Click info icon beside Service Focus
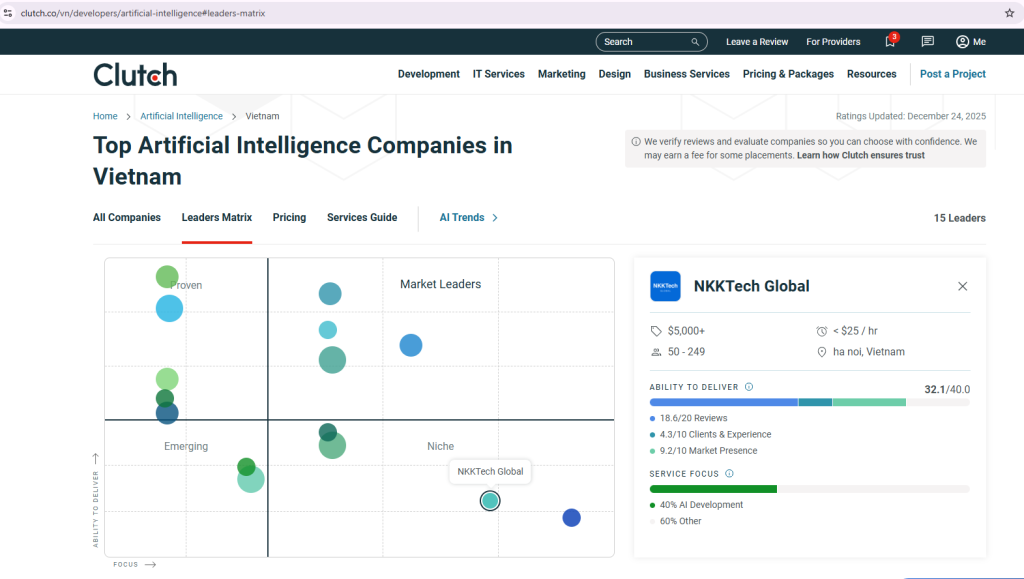This screenshot has width=1024, height=579. pos(729,474)
